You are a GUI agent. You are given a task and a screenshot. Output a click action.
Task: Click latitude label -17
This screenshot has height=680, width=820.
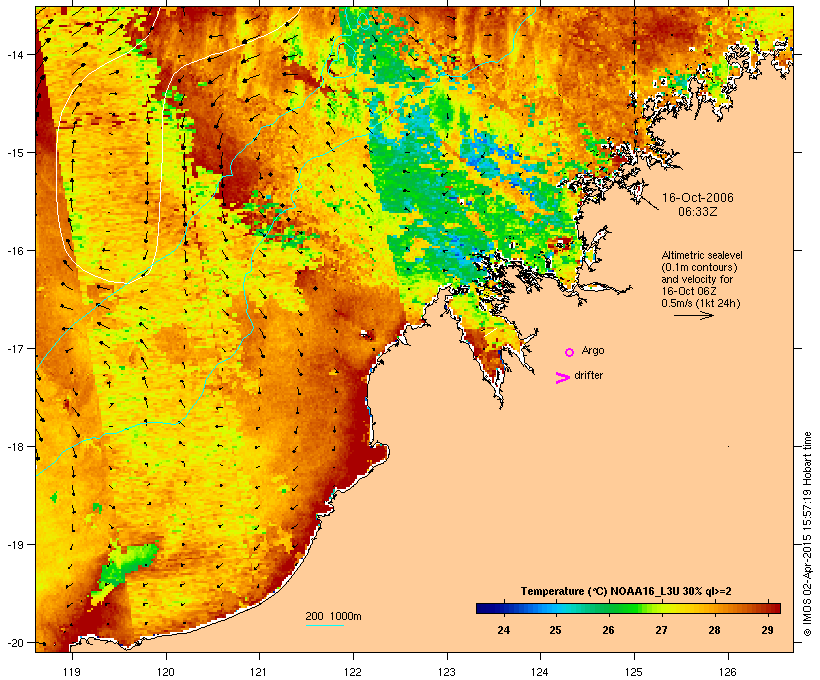point(14,348)
